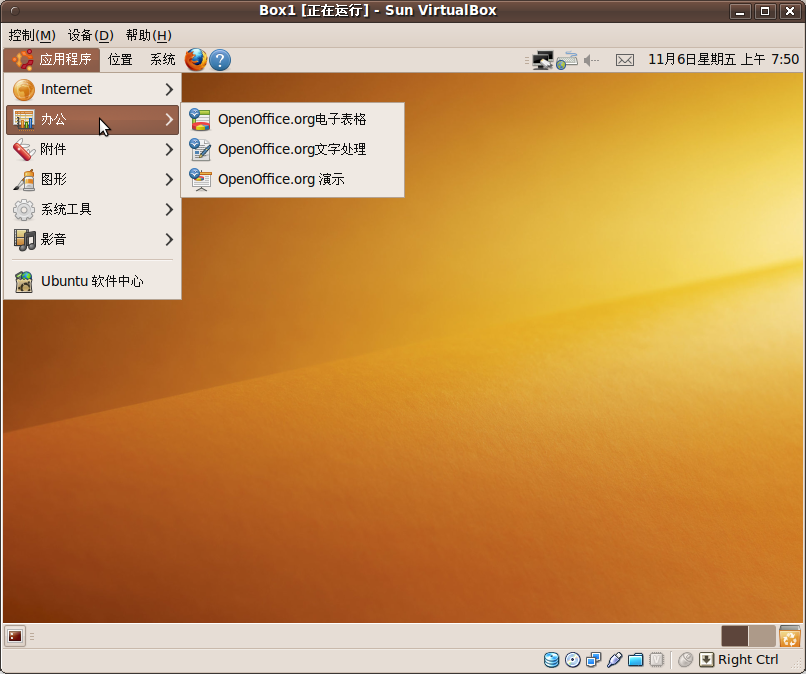Launch Ubuntu 软件中心
The width and height of the screenshot is (806, 674).
(x=93, y=281)
